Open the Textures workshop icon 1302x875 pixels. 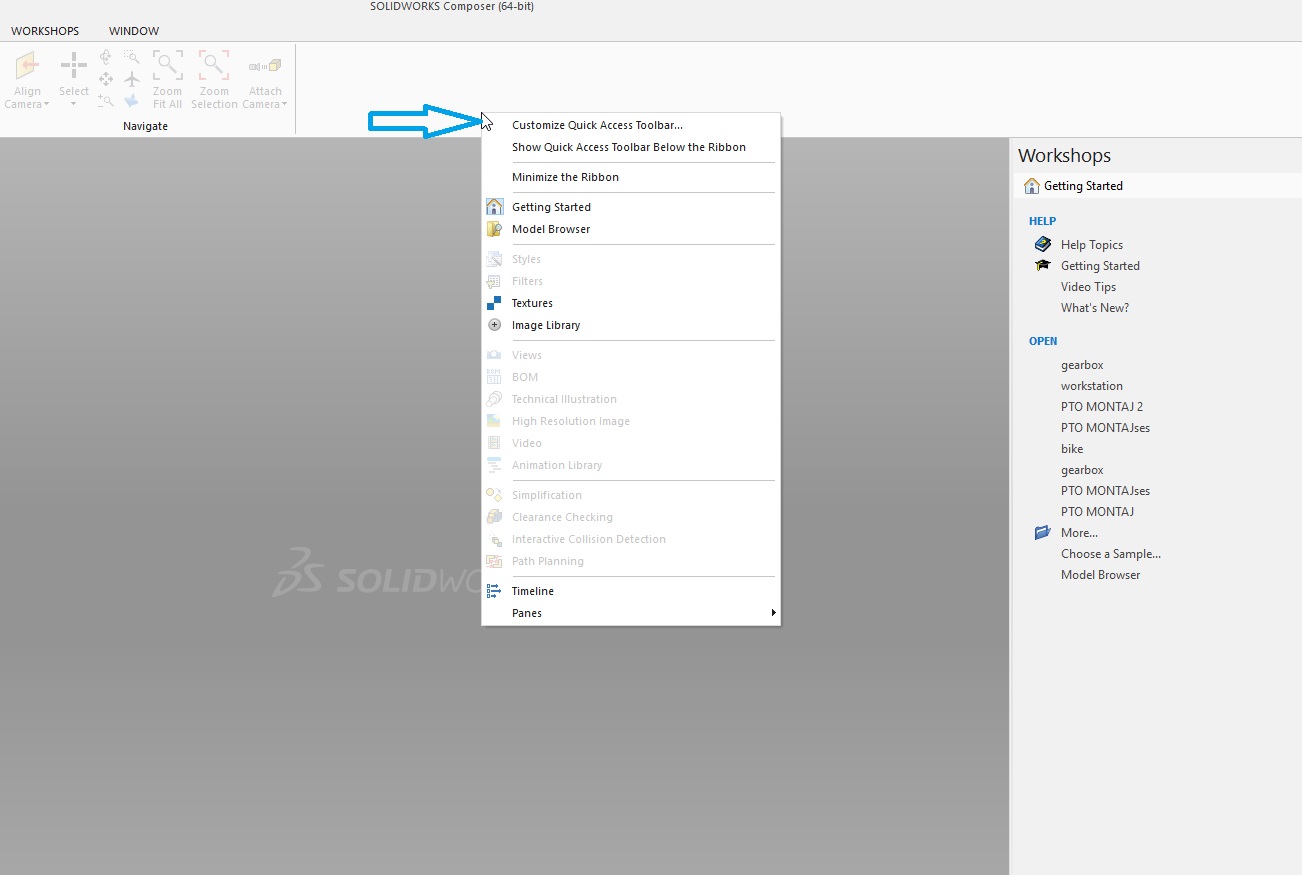click(494, 303)
